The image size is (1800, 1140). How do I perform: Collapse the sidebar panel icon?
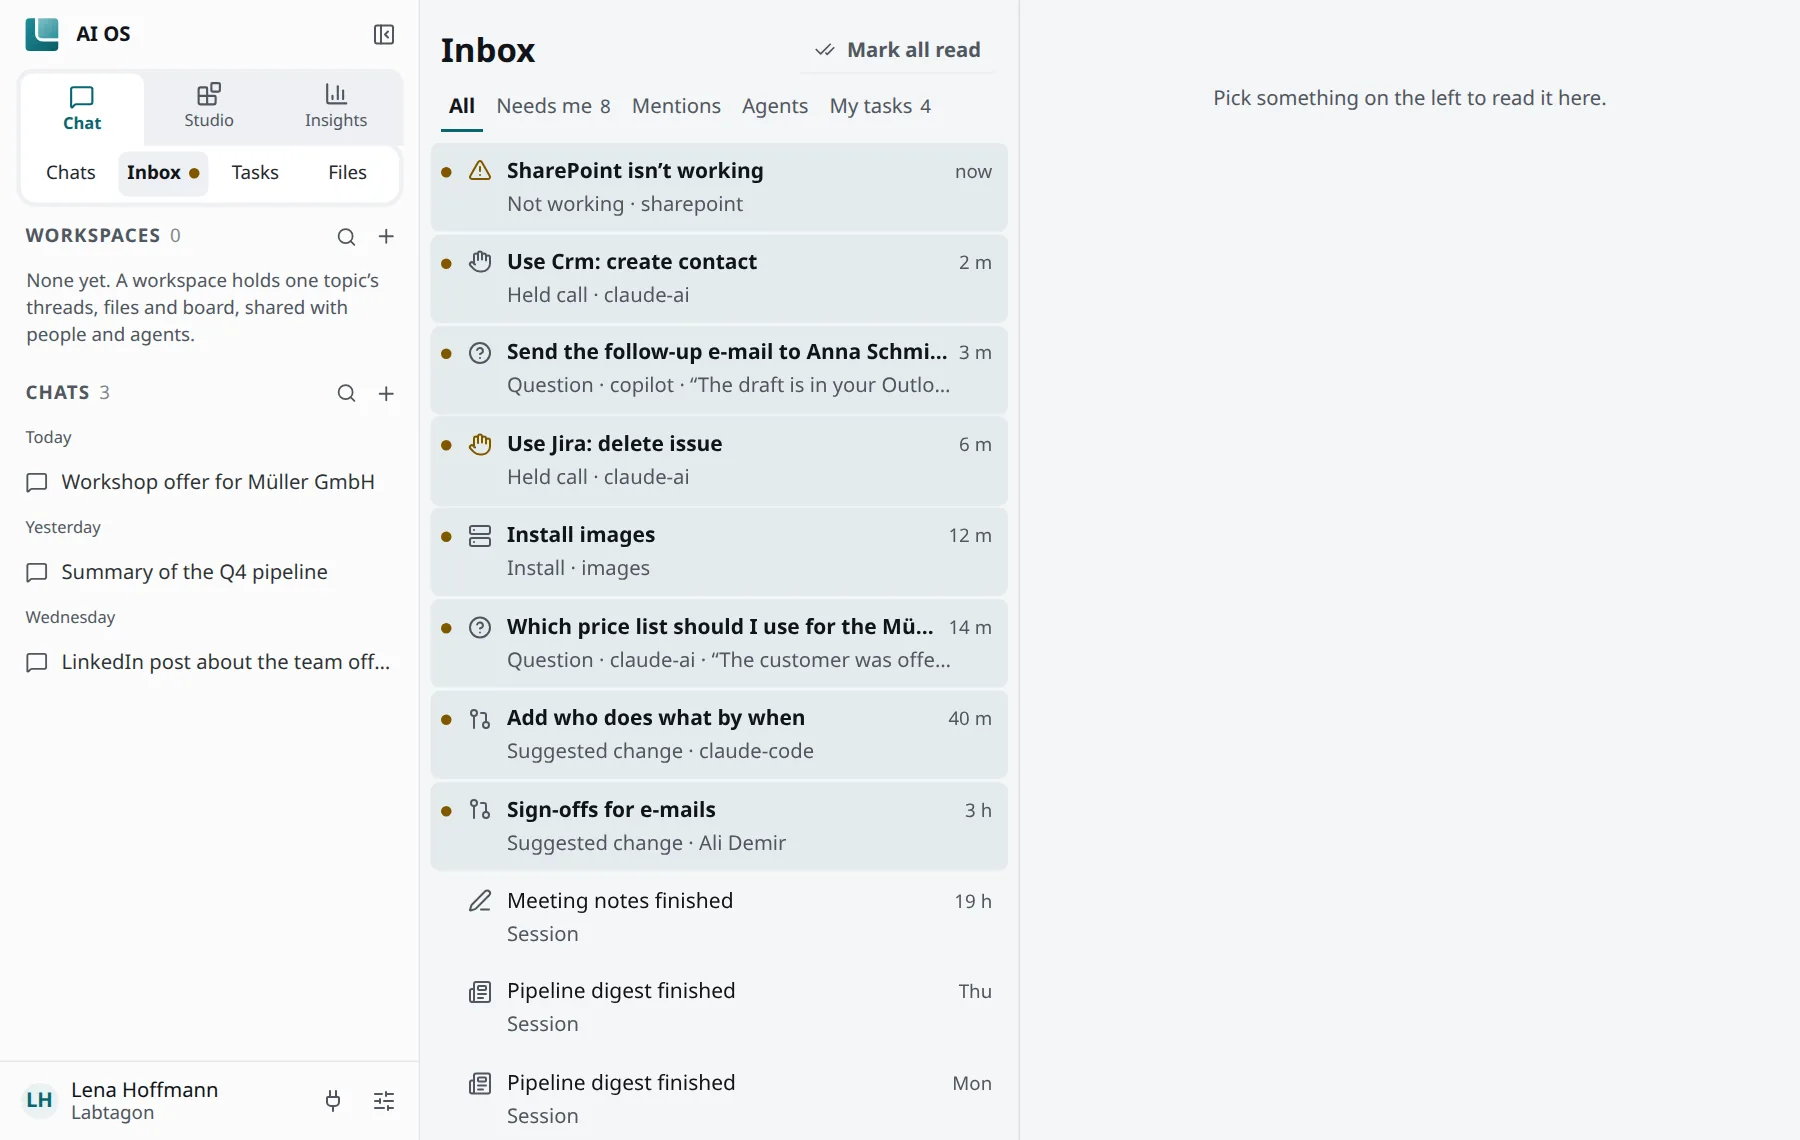coord(384,35)
